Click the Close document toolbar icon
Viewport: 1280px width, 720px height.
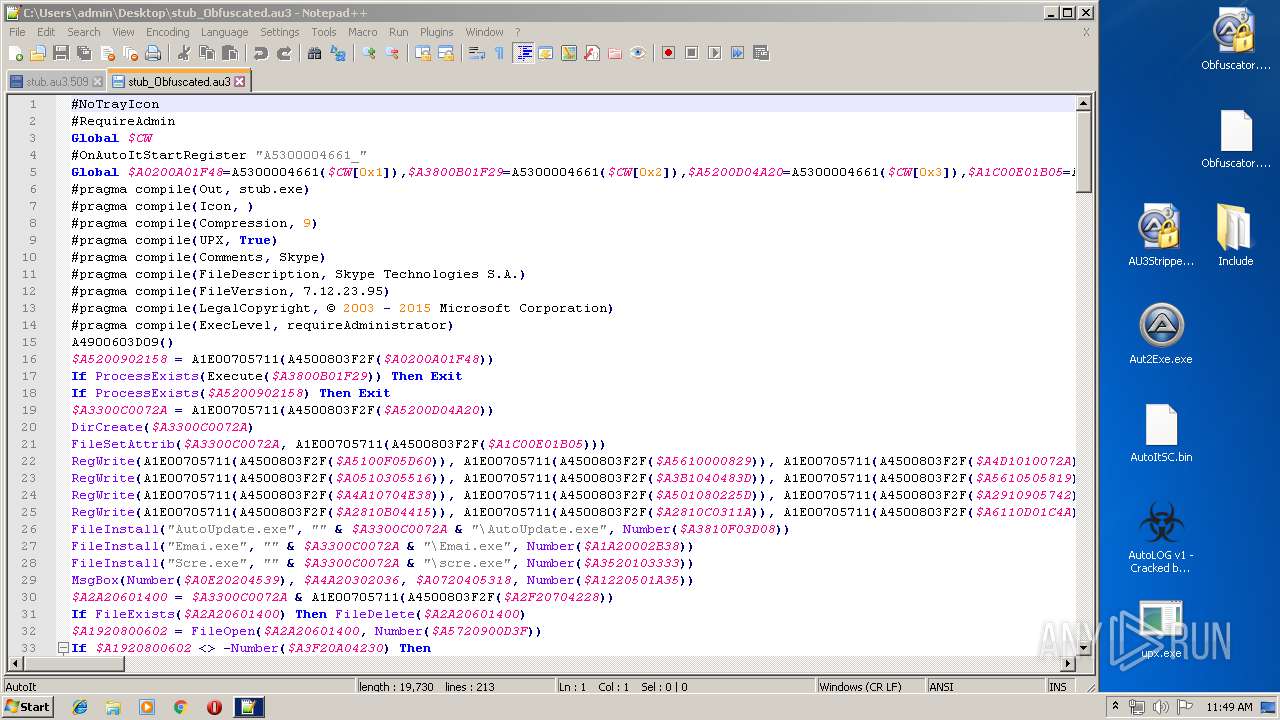point(107,53)
